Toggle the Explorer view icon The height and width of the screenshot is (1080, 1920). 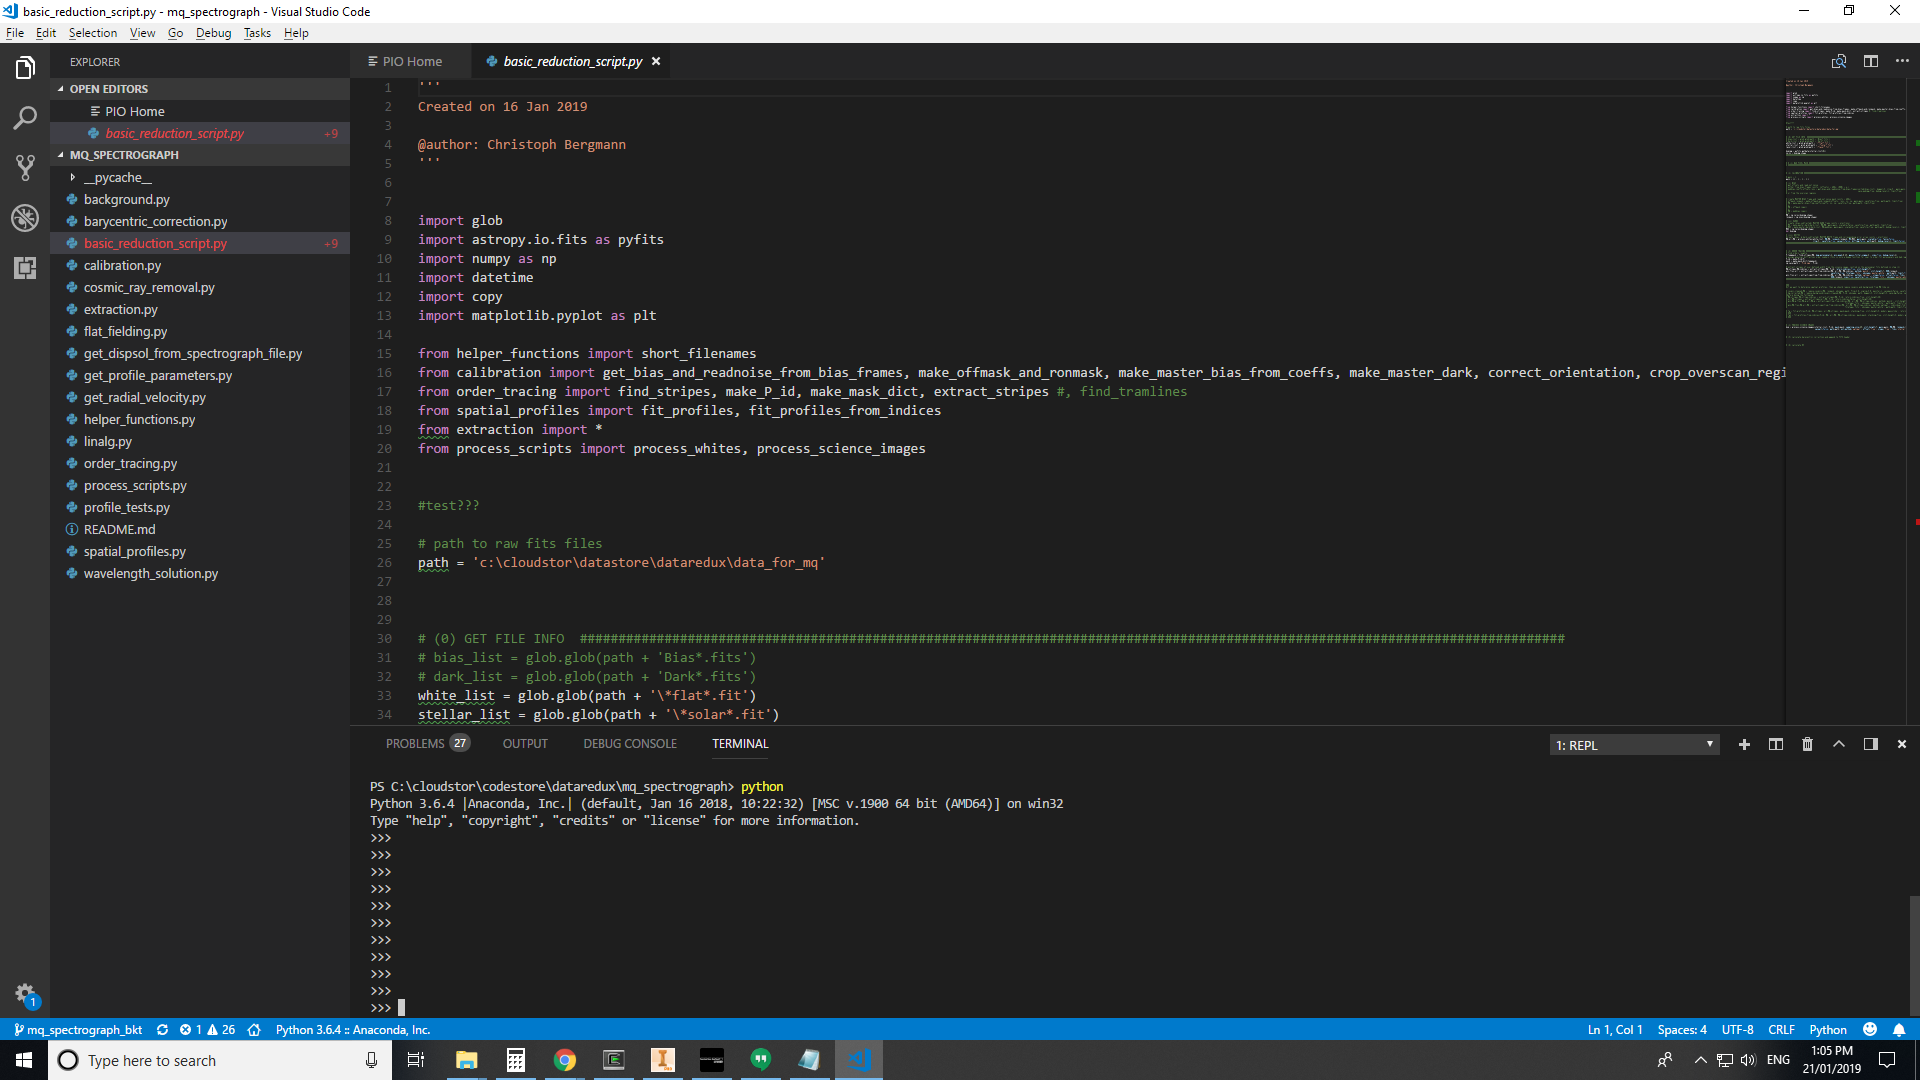25,68
